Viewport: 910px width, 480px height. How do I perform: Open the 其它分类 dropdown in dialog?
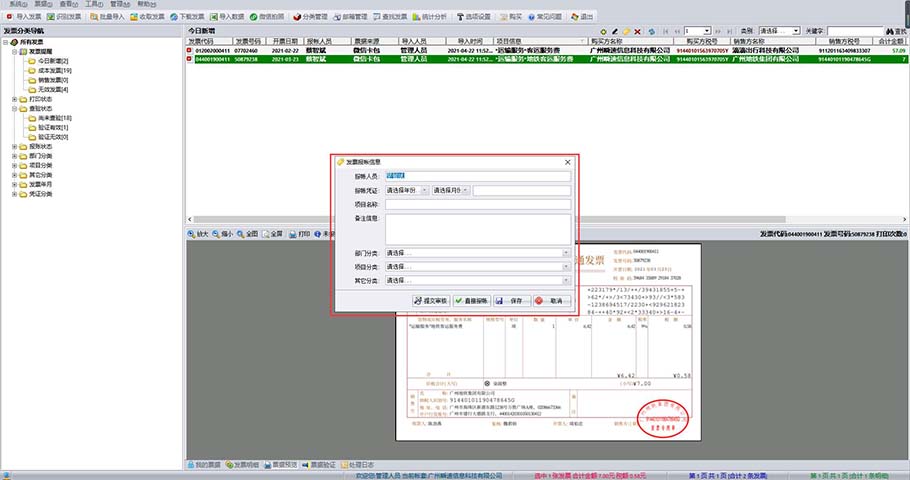477,281
